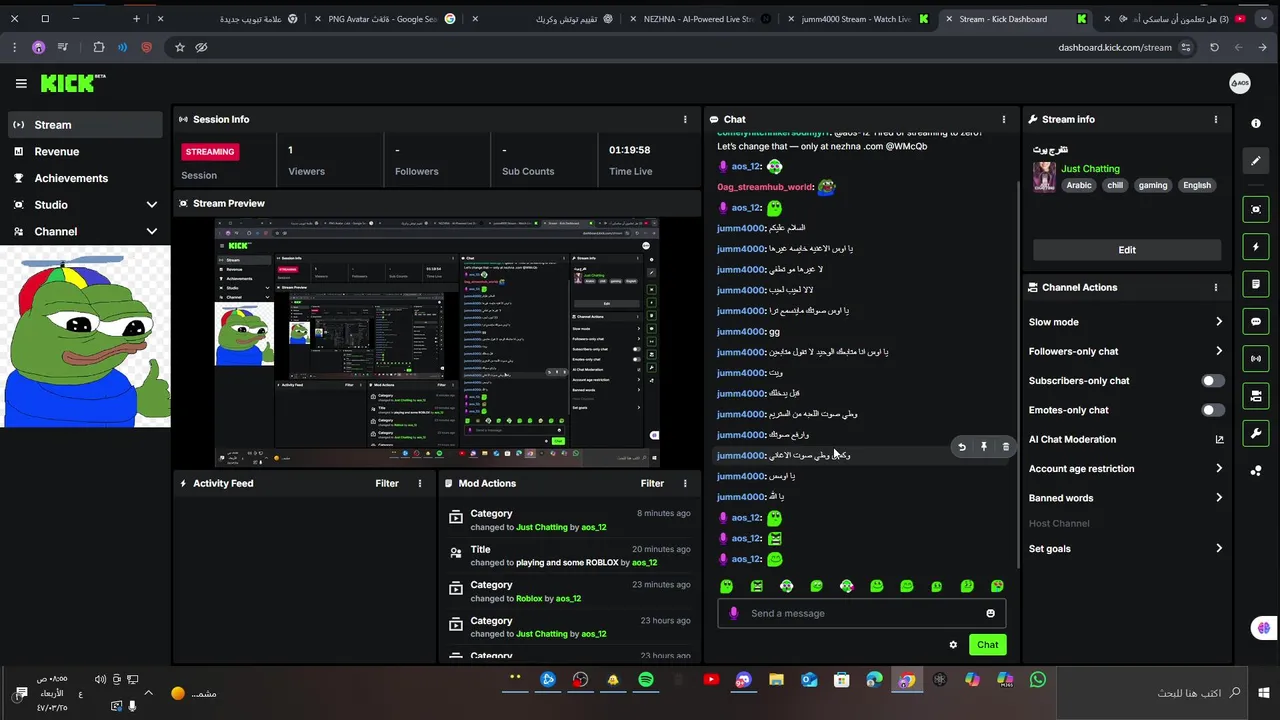
Task: Click the Stream Preview video thumbnail
Action: click(437, 343)
